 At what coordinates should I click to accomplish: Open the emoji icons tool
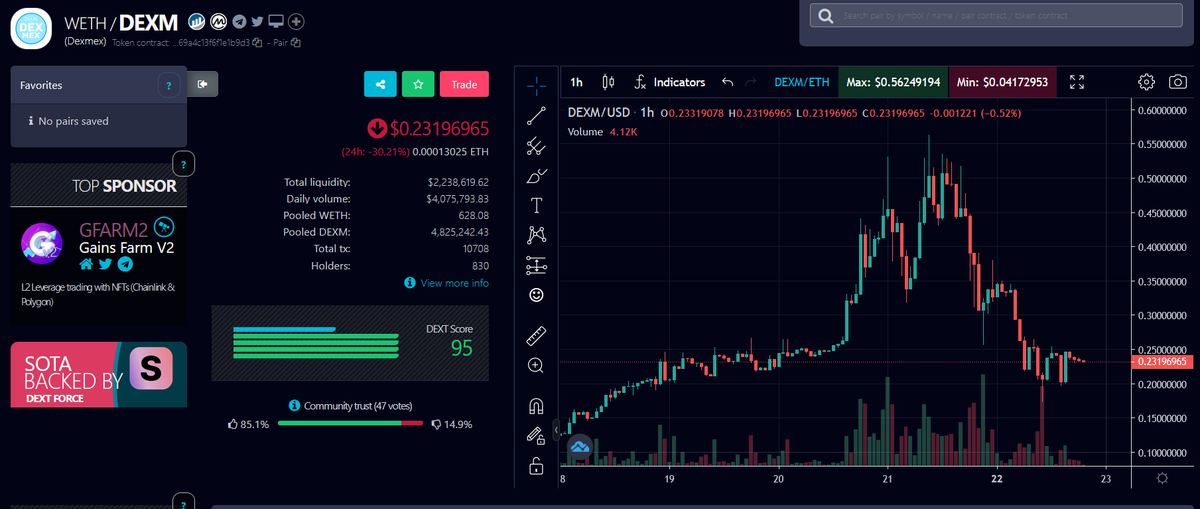pyautogui.click(x=536, y=295)
